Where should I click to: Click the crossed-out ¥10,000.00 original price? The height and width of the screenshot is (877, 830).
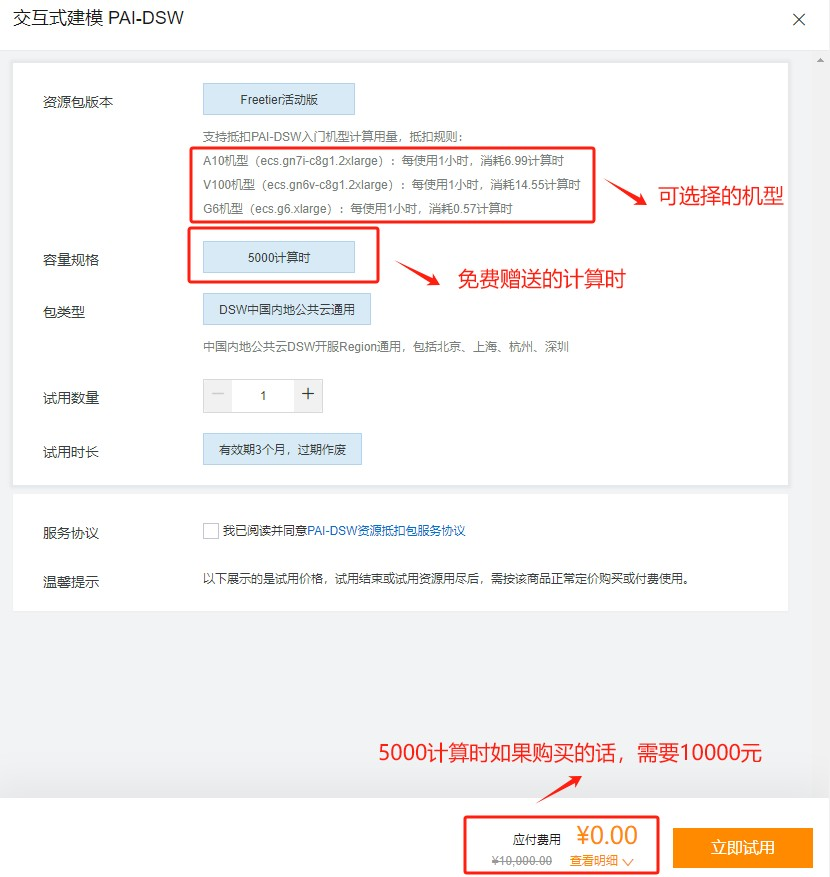click(x=521, y=860)
